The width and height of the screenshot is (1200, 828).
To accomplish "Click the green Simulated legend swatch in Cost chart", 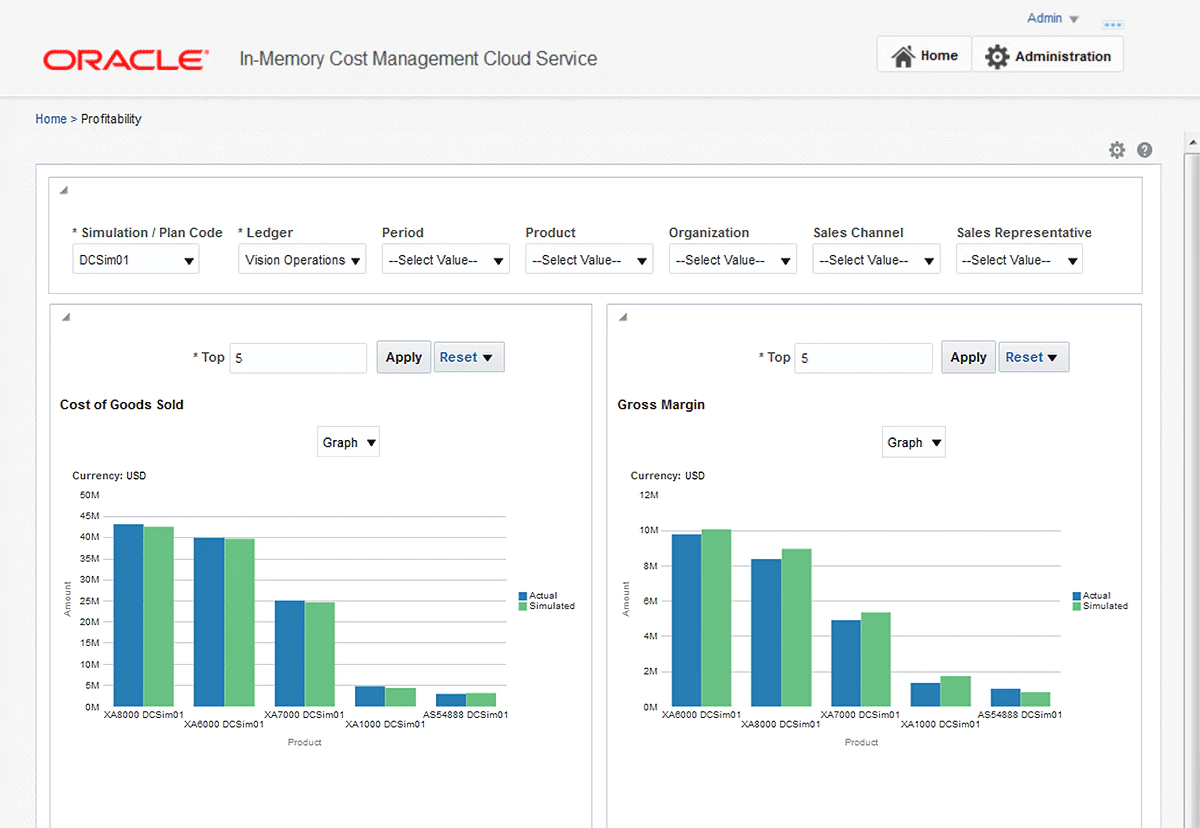I will pyautogui.click(x=523, y=606).
